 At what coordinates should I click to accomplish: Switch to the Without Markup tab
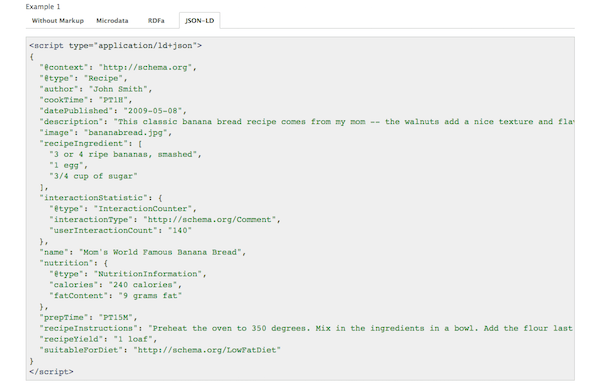click(58, 21)
